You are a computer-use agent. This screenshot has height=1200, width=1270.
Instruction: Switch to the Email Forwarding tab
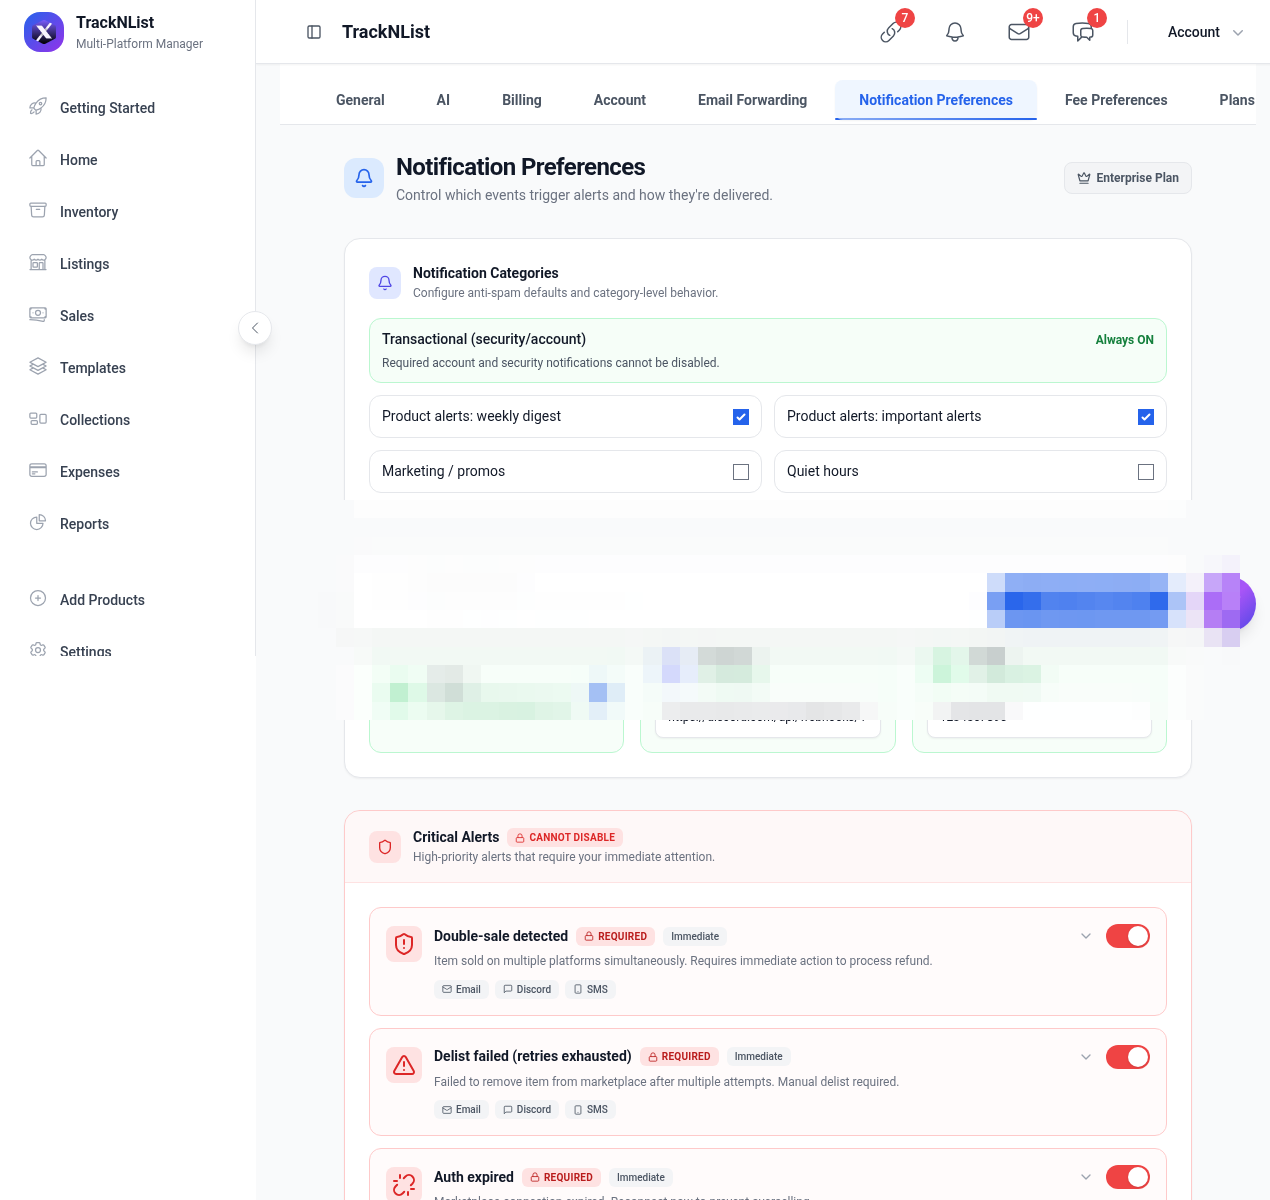(752, 100)
